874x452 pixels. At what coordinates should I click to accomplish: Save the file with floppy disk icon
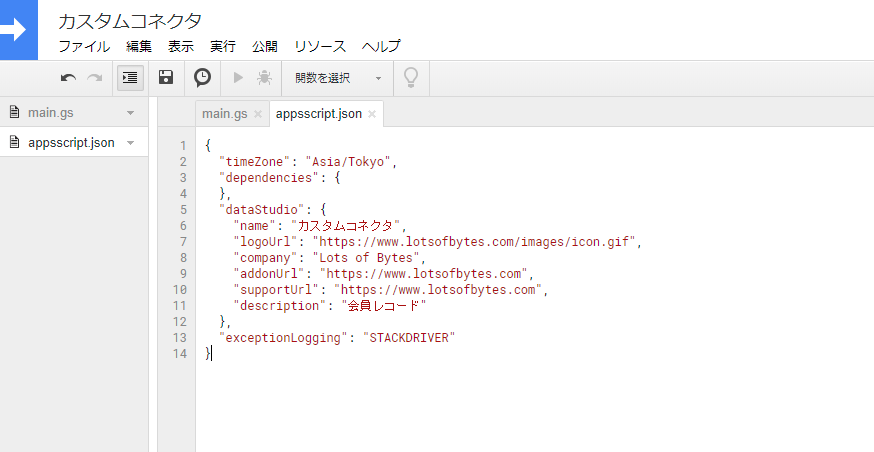pos(167,78)
